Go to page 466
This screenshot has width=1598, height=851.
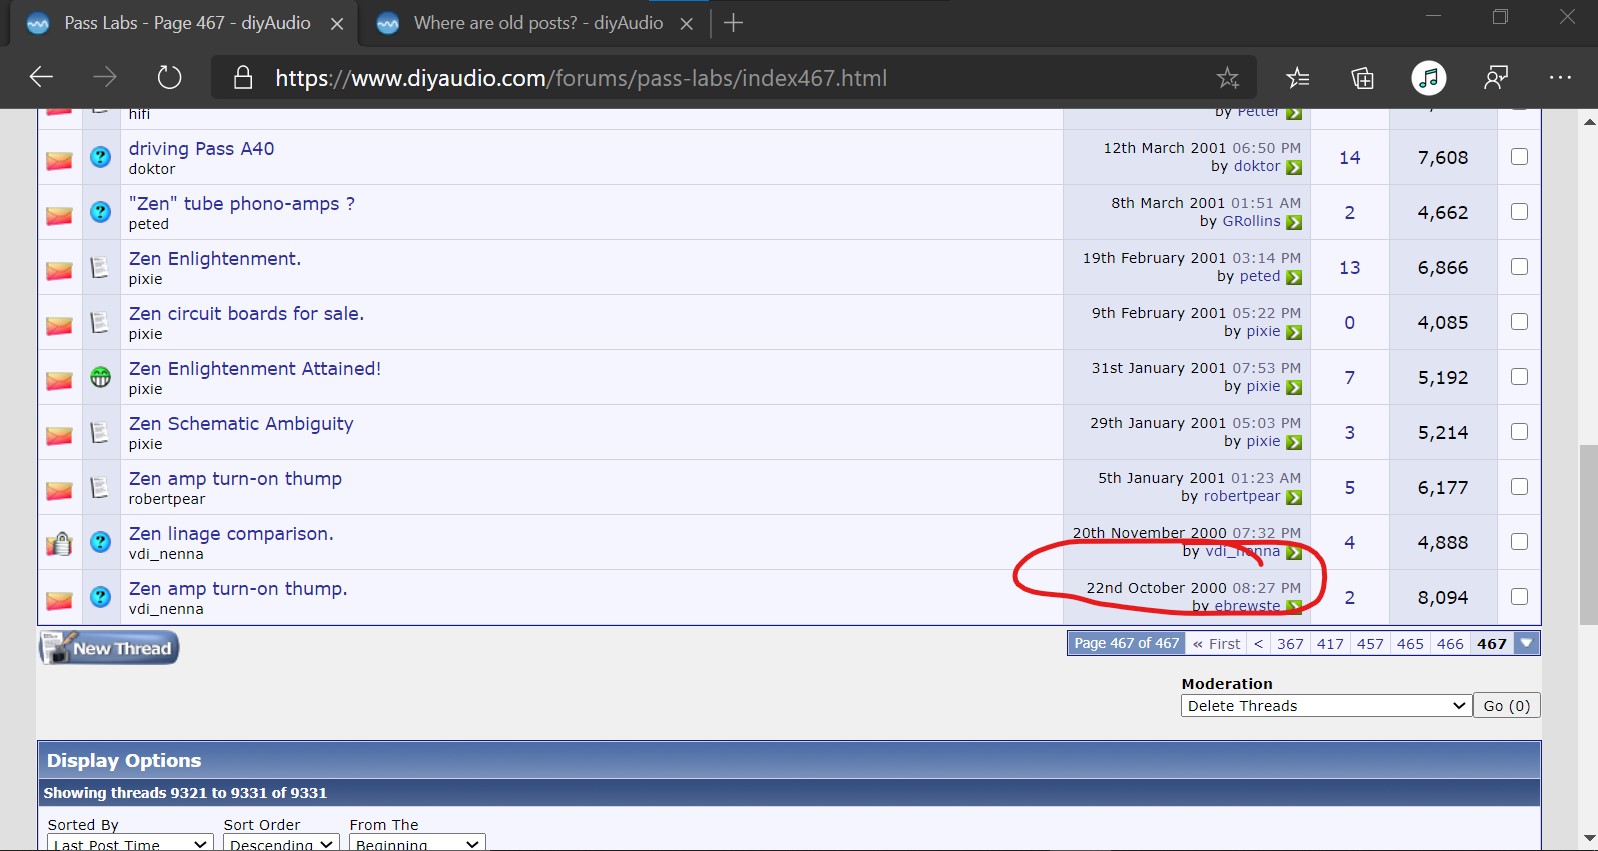pyautogui.click(x=1450, y=644)
